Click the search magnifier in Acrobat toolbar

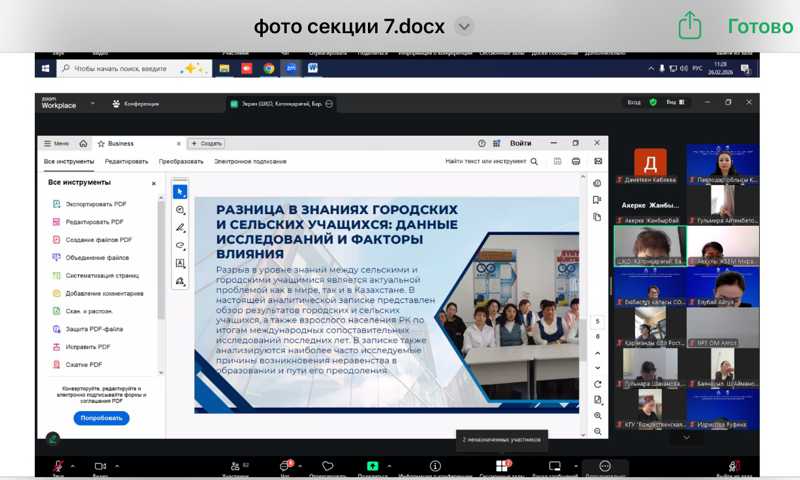point(534,161)
